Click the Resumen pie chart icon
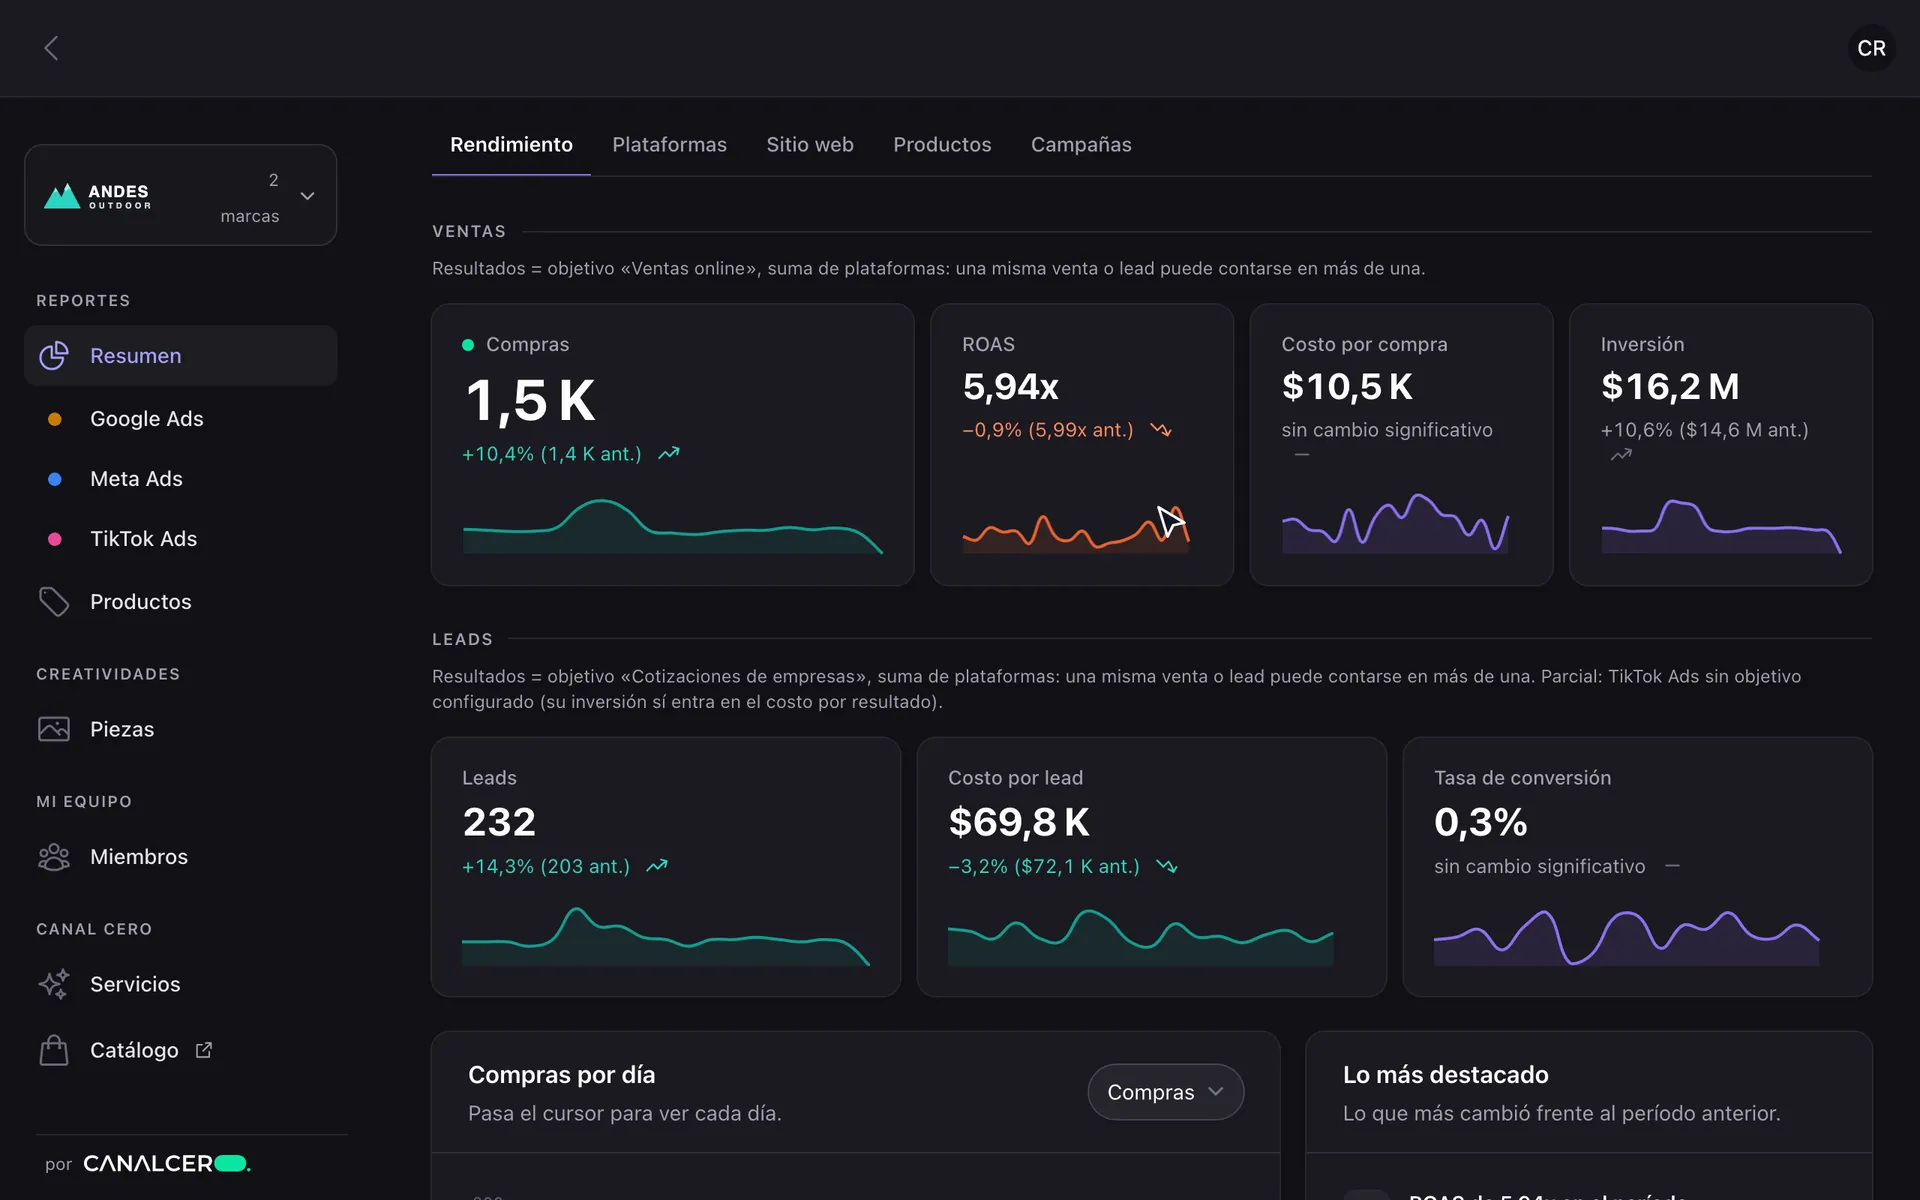Screen dimensions: 1920x1200 click(x=54, y=355)
